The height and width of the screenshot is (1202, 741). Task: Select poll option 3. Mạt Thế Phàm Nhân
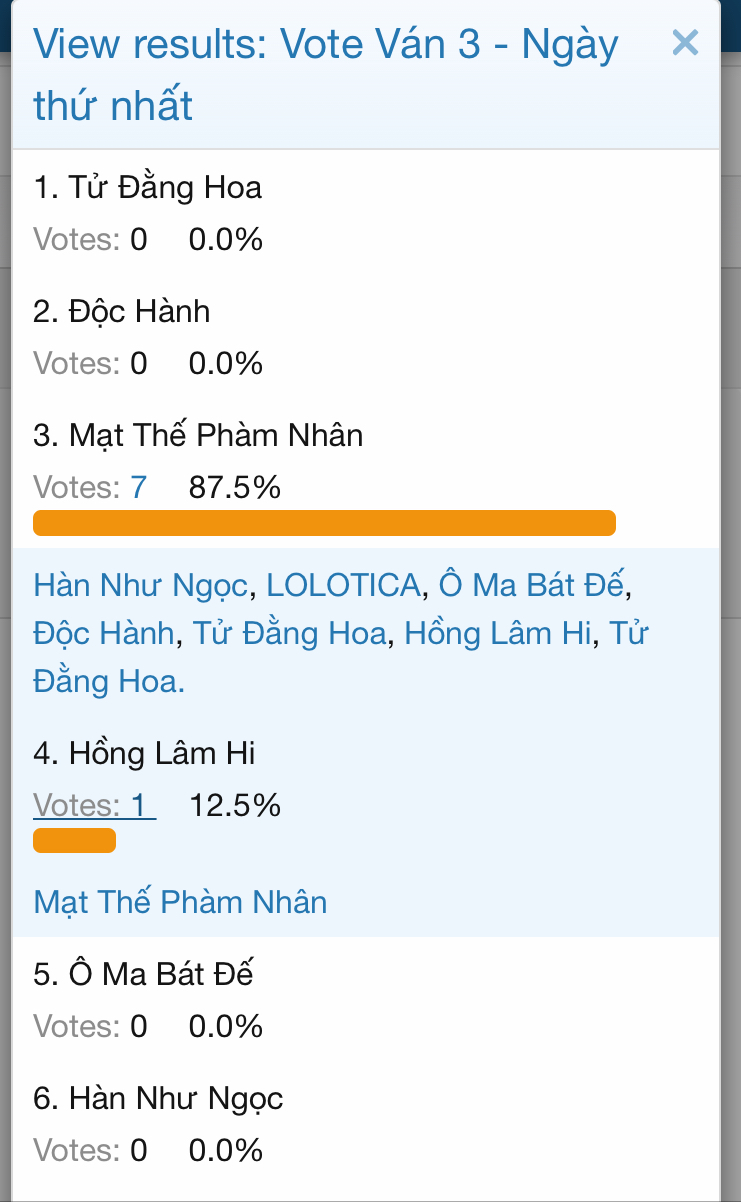coord(198,435)
